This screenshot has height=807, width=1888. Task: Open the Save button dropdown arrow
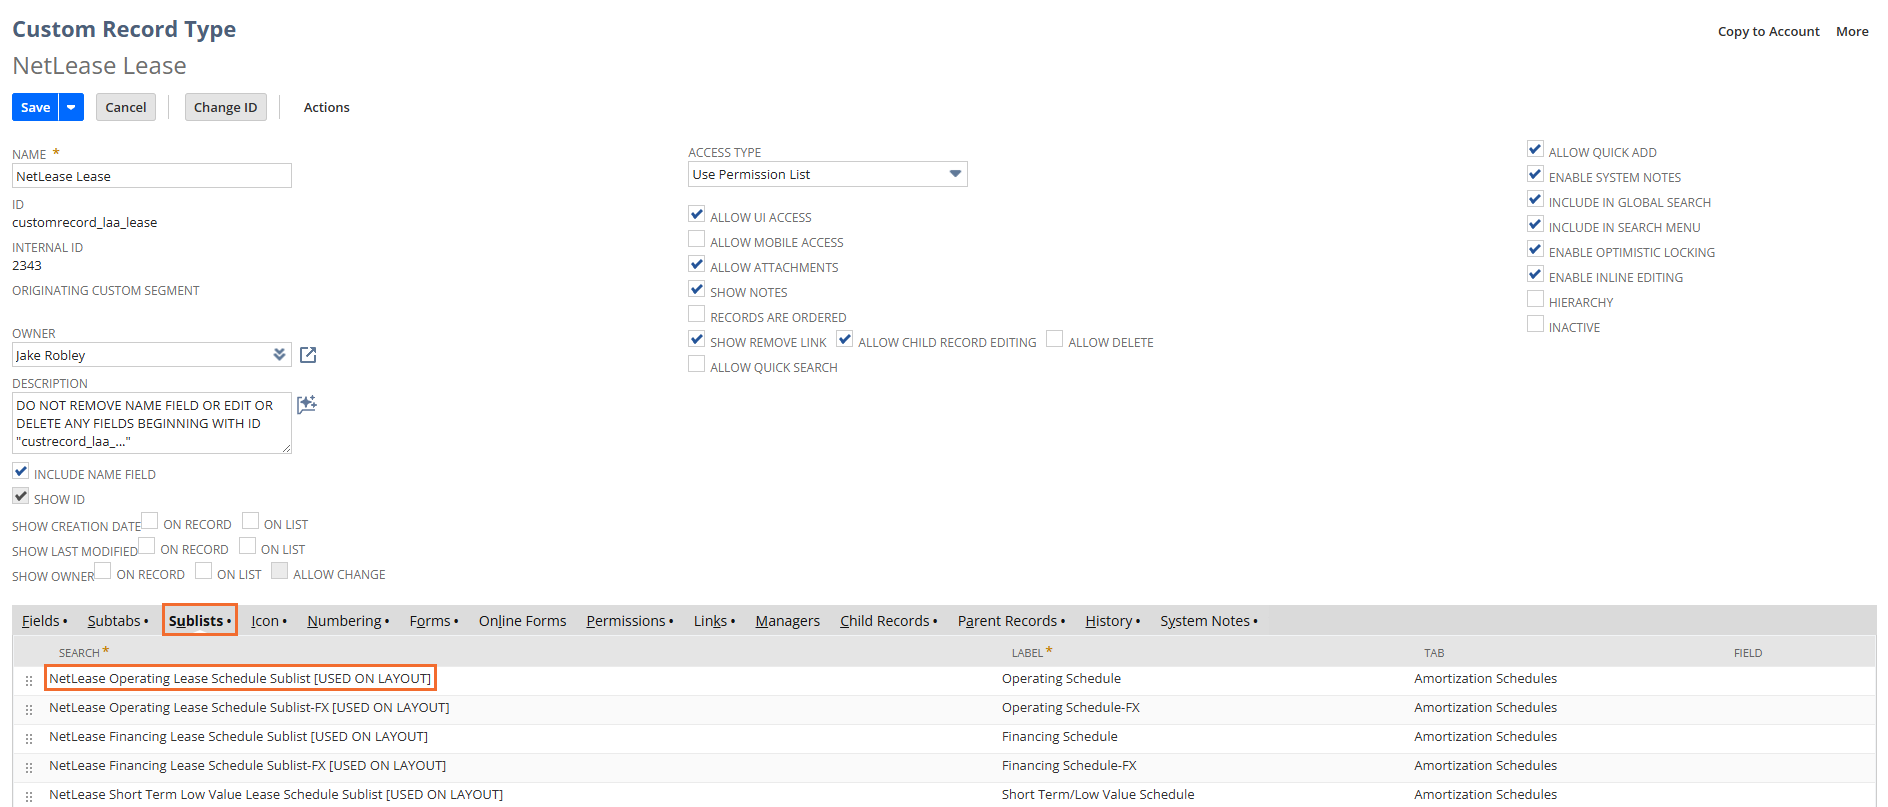pos(71,107)
